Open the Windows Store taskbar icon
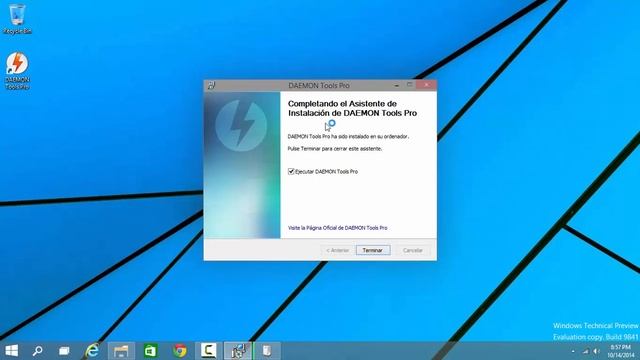 pyautogui.click(x=151, y=351)
